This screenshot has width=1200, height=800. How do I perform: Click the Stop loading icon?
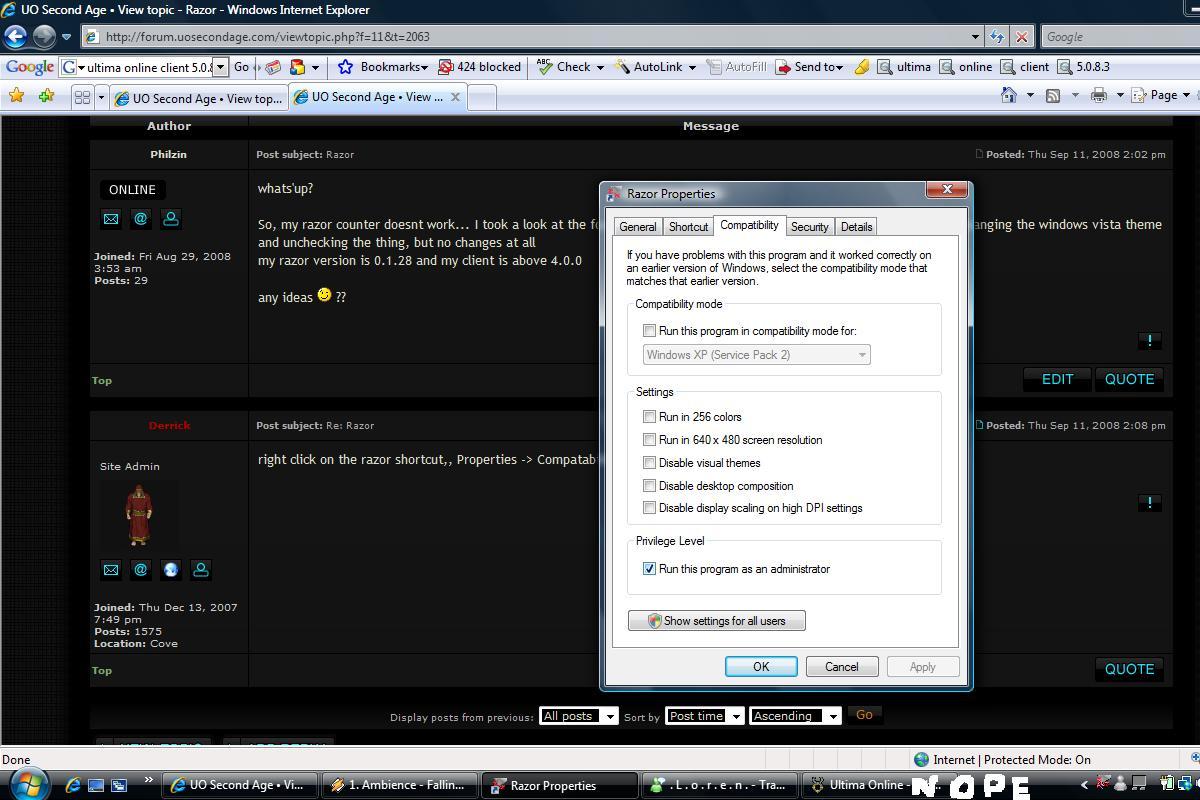tap(1021, 36)
